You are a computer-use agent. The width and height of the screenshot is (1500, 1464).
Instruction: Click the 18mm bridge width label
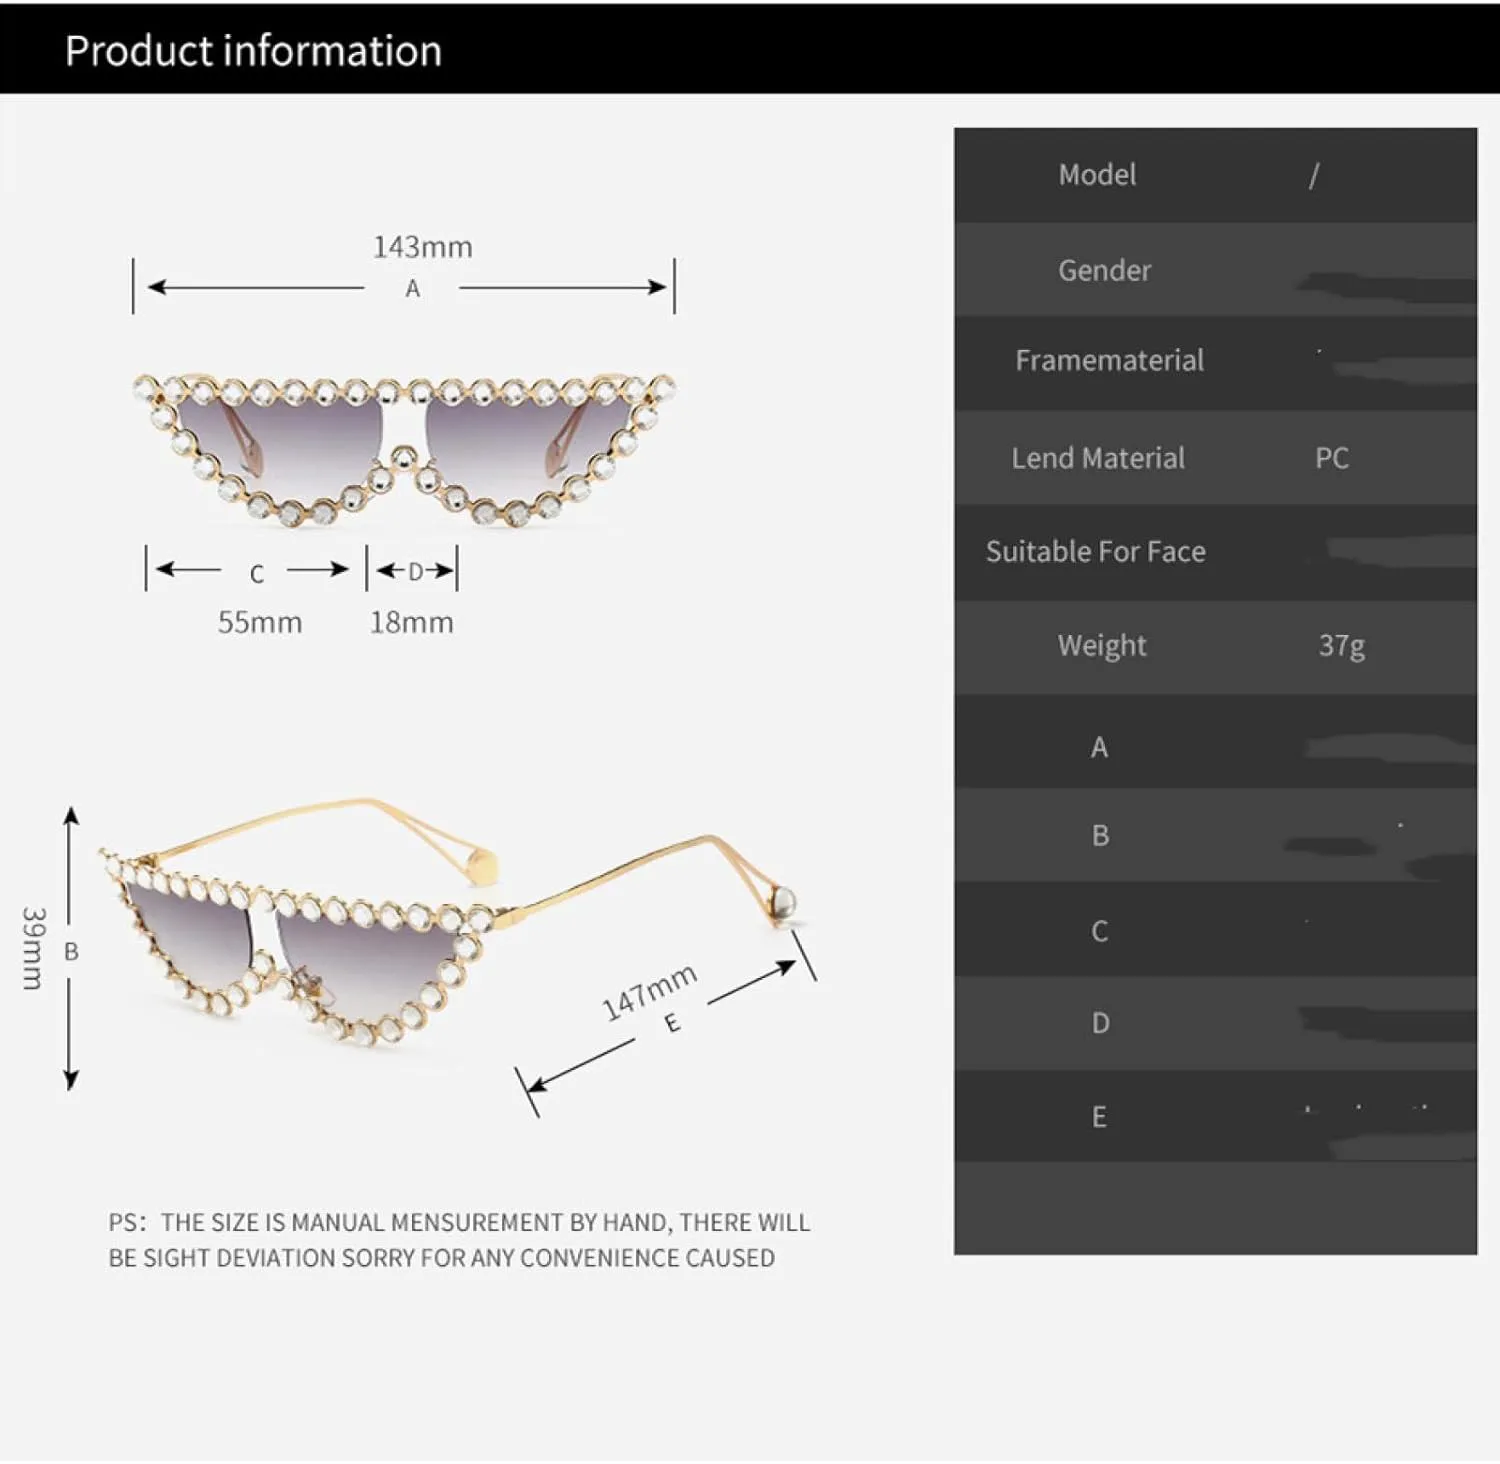(411, 622)
